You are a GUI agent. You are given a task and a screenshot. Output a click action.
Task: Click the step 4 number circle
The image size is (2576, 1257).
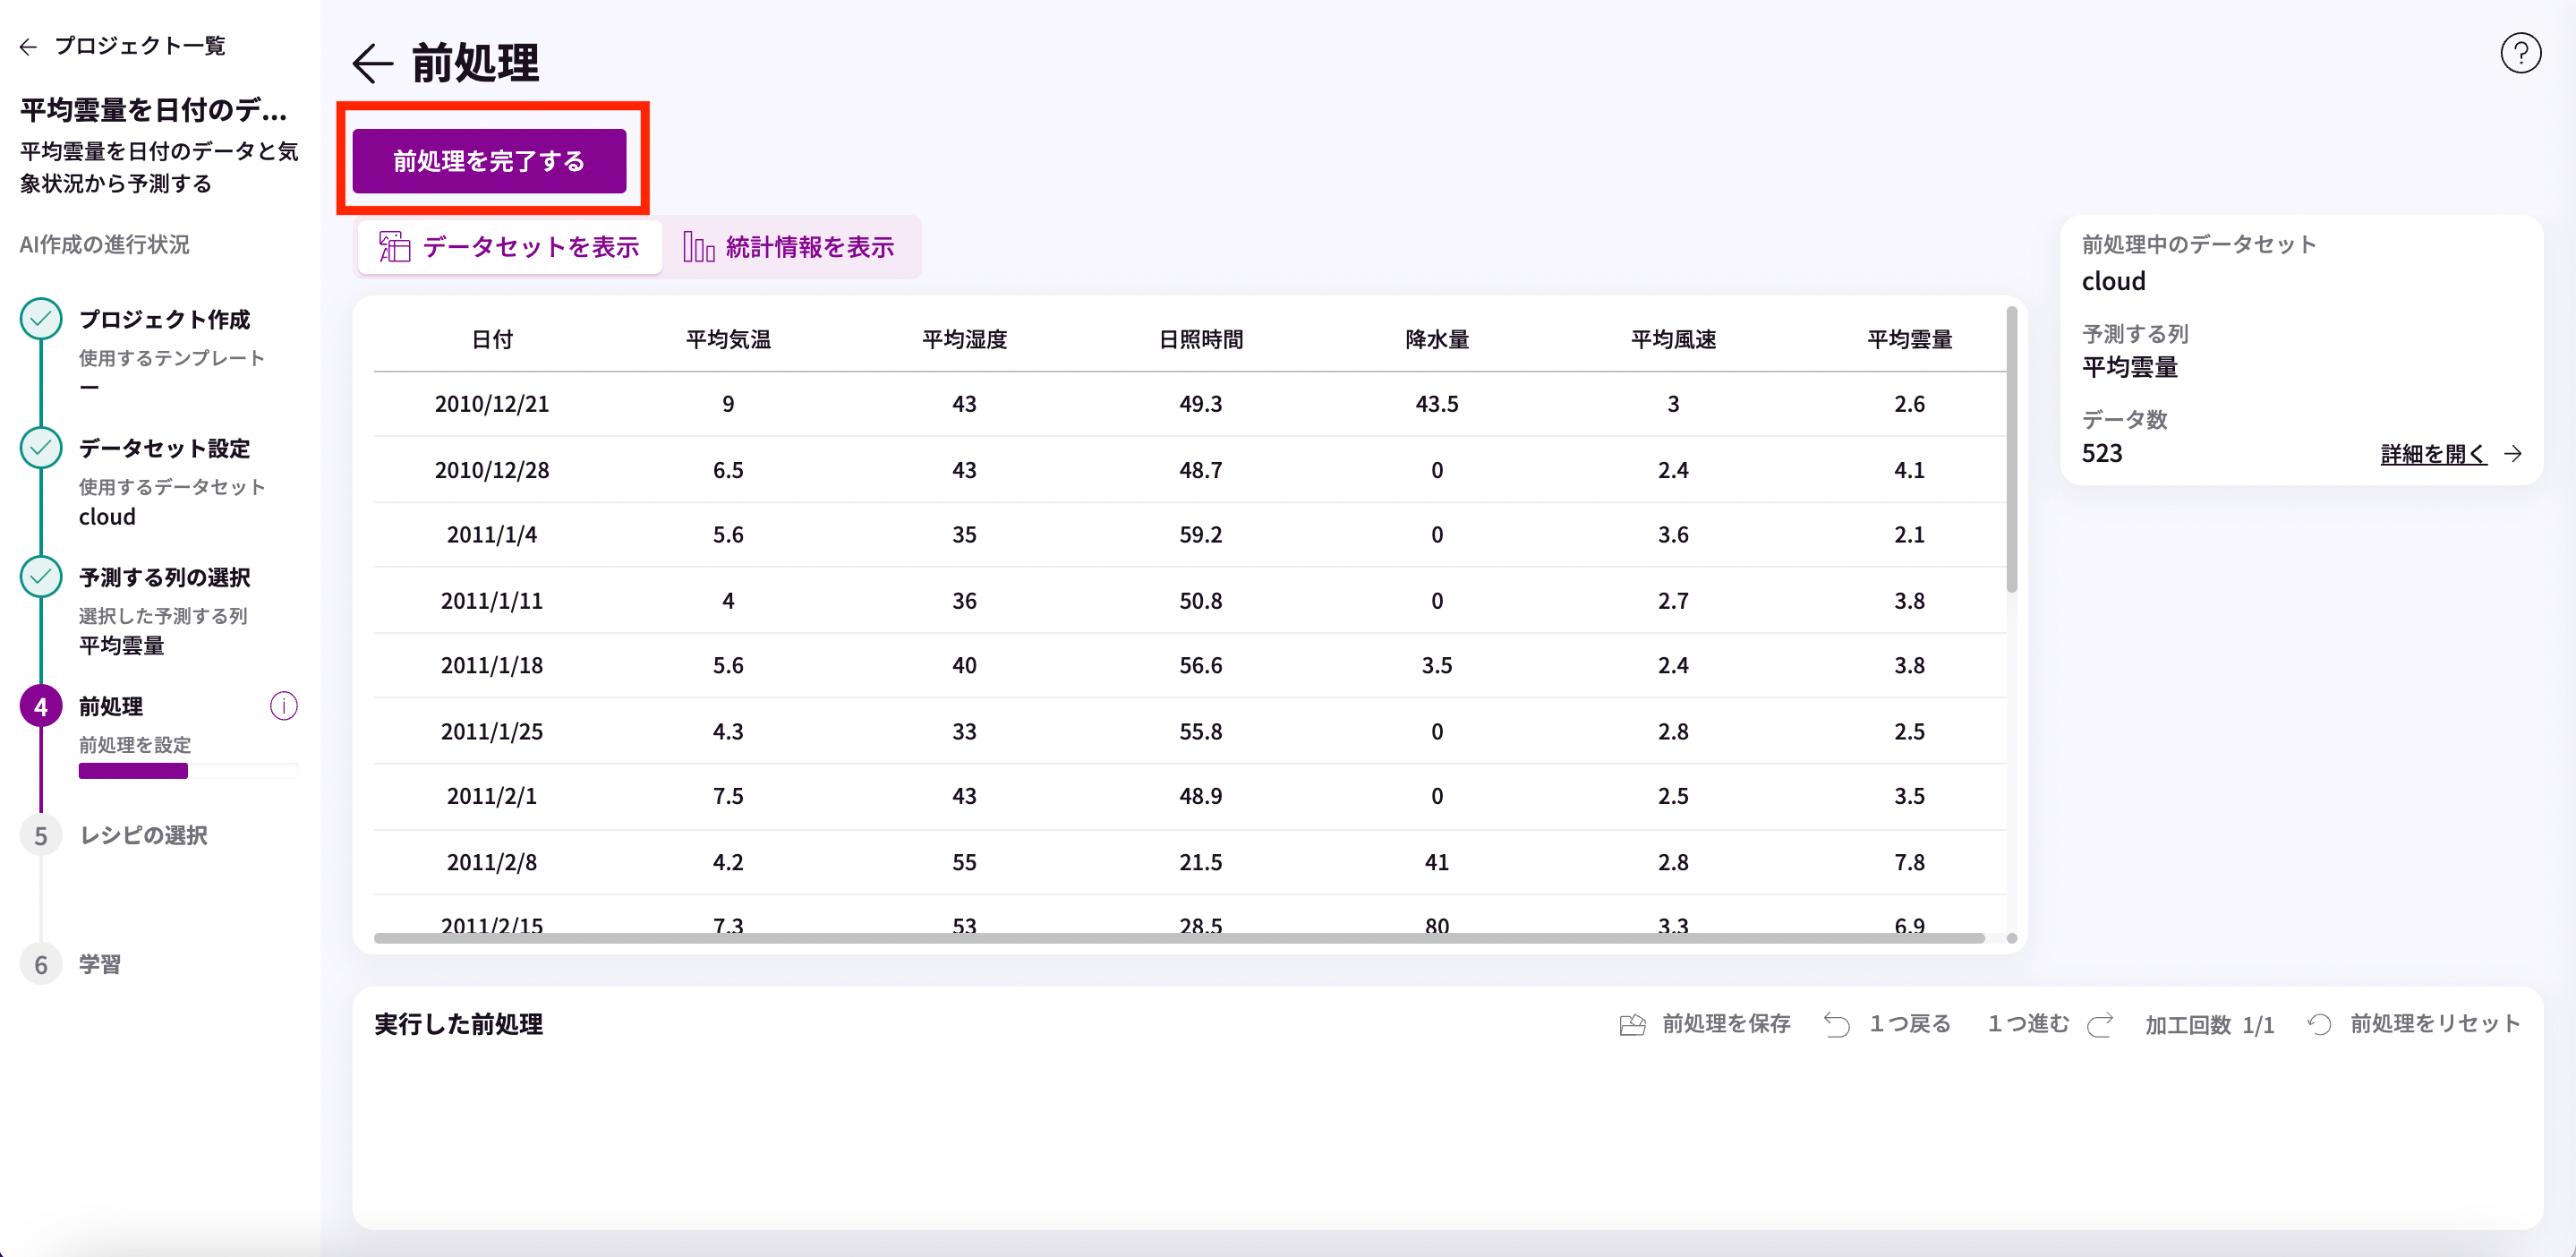41,706
